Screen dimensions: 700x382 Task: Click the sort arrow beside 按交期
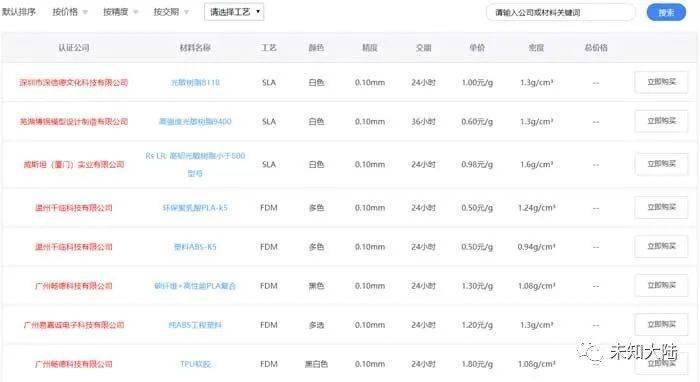pos(186,12)
